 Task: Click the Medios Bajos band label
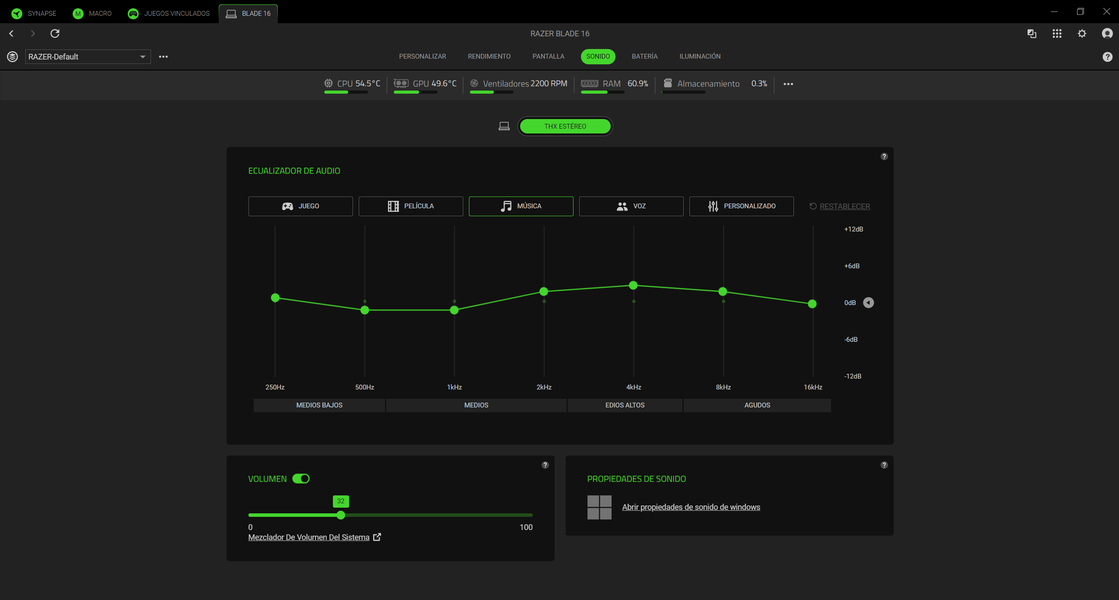(x=319, y=405)
